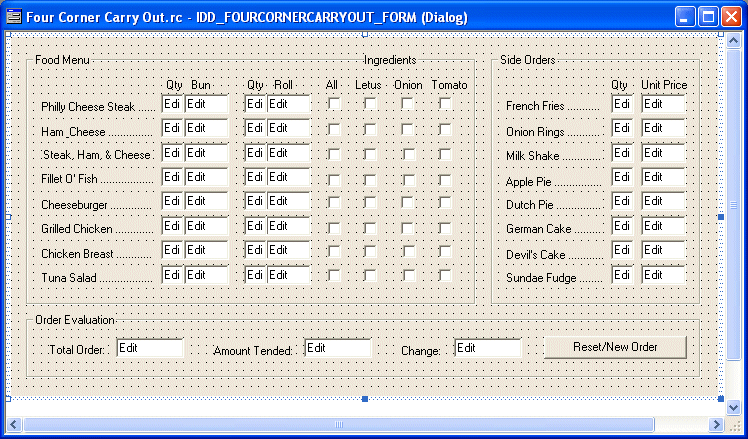
Task: Click the Bun Qty edit box for Philly Cheese Steak
Action: pyautogui.click(x=172, y=104)
